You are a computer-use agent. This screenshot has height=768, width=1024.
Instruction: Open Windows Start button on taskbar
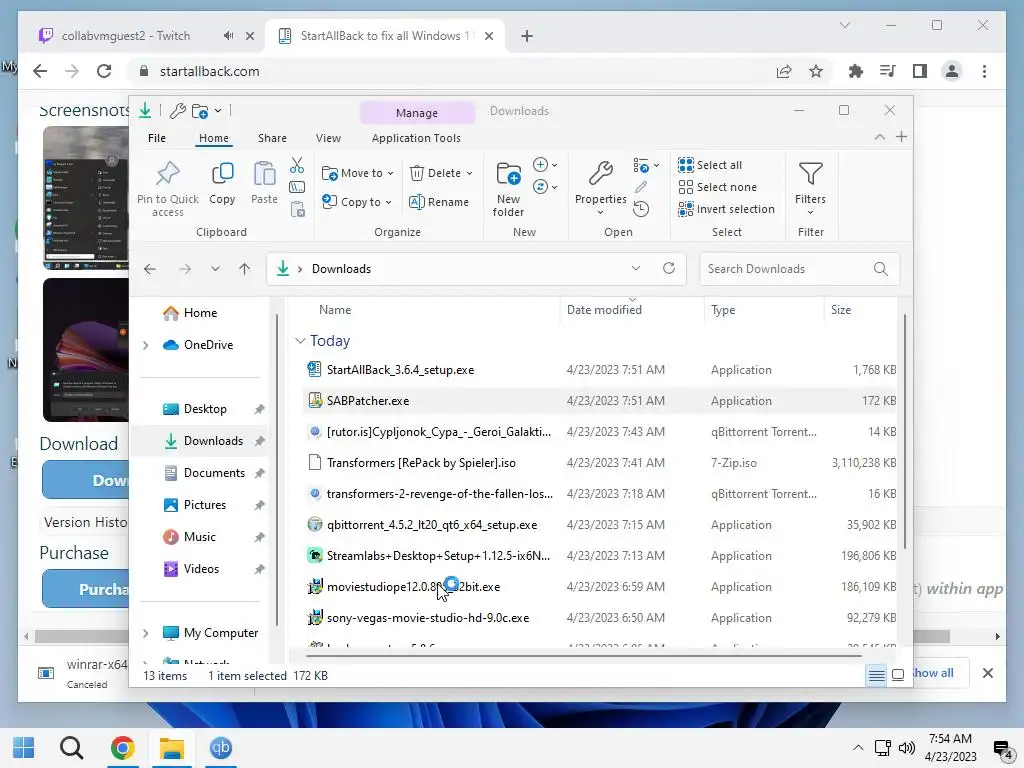[24, 748]
